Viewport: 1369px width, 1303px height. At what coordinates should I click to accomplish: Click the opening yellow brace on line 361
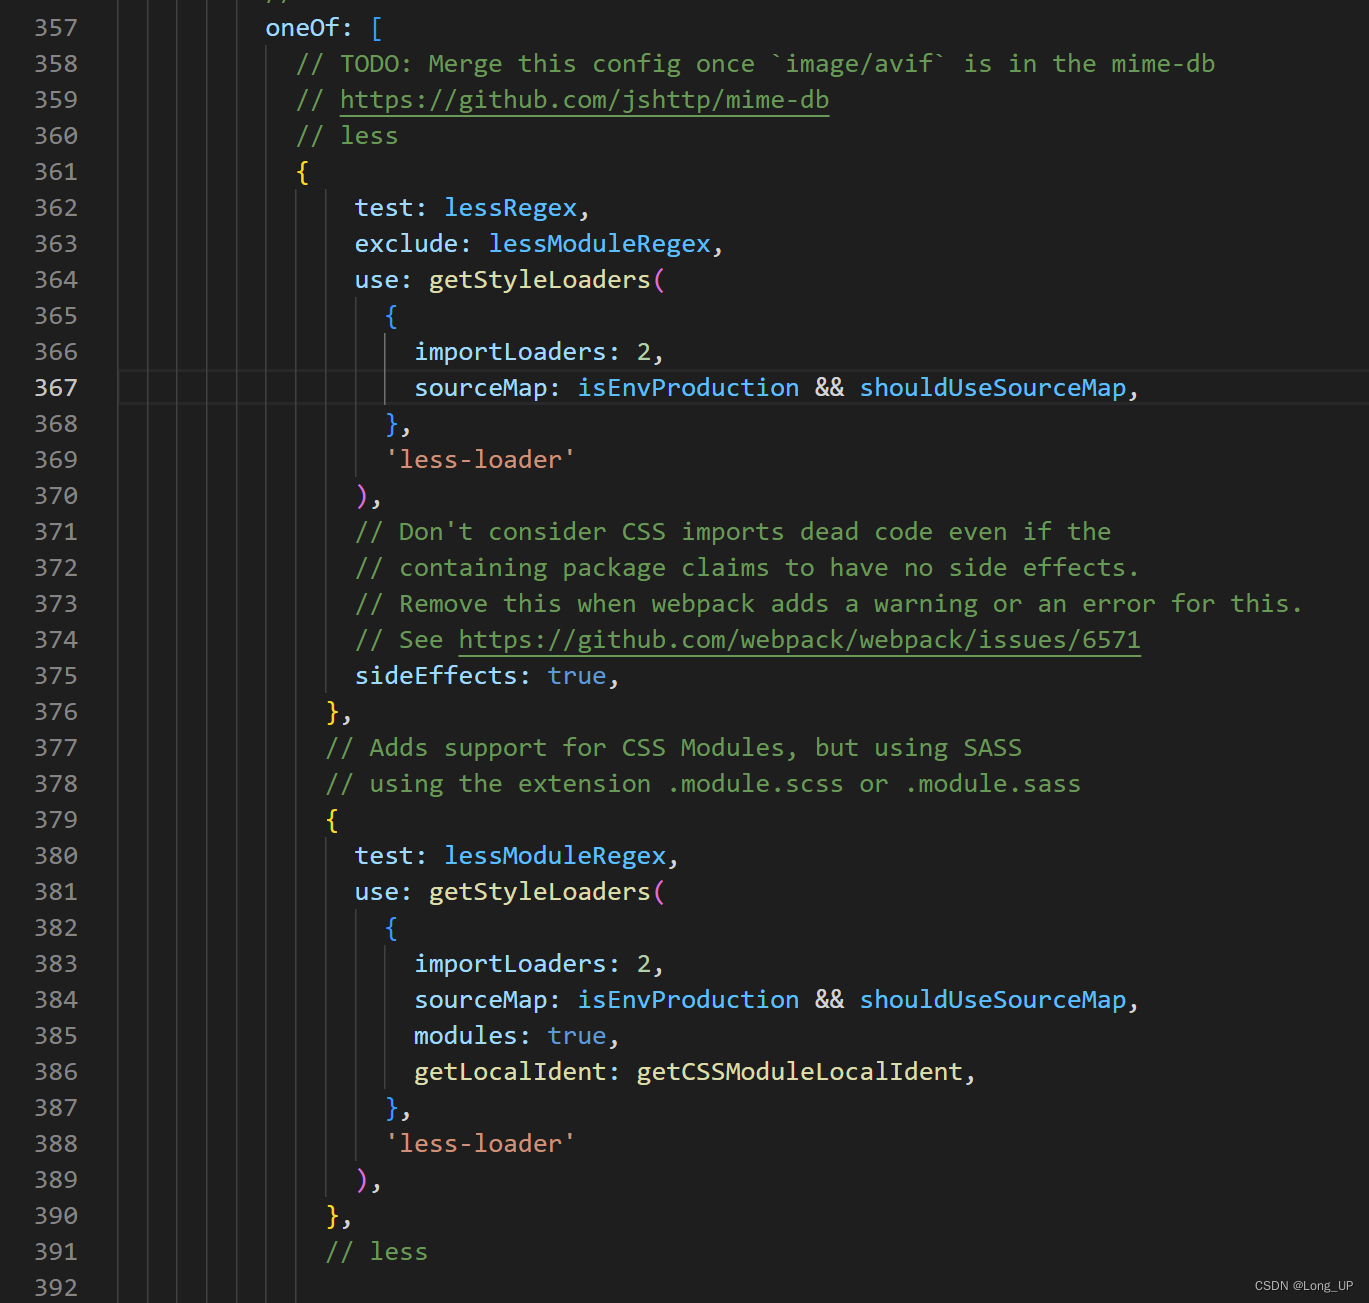(x=303, y=172)
